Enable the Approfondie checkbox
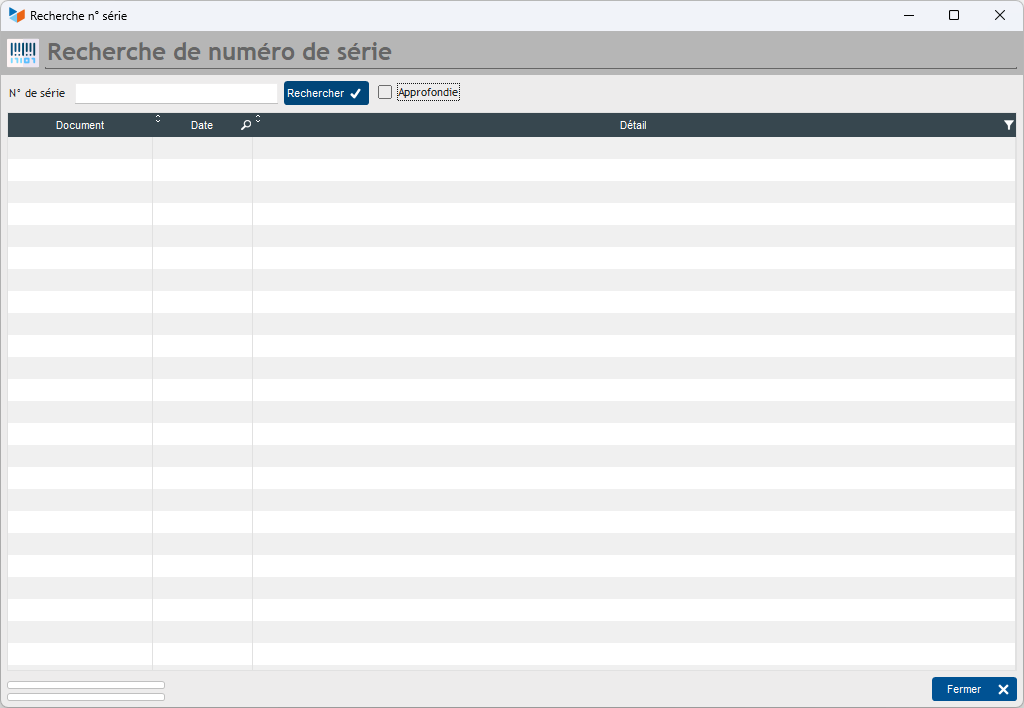The image size is (1024, 708). (x=385, y=93)
